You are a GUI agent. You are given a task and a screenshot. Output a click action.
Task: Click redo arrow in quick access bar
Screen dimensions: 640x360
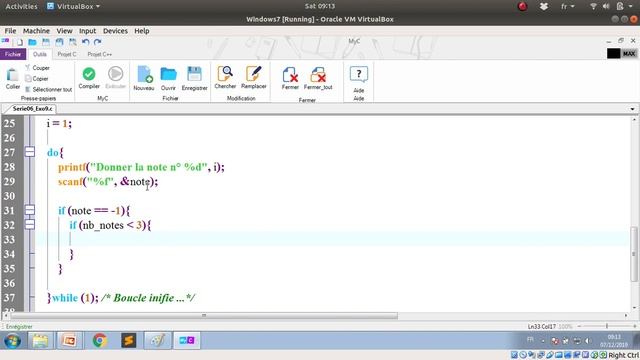coord(98,42)
